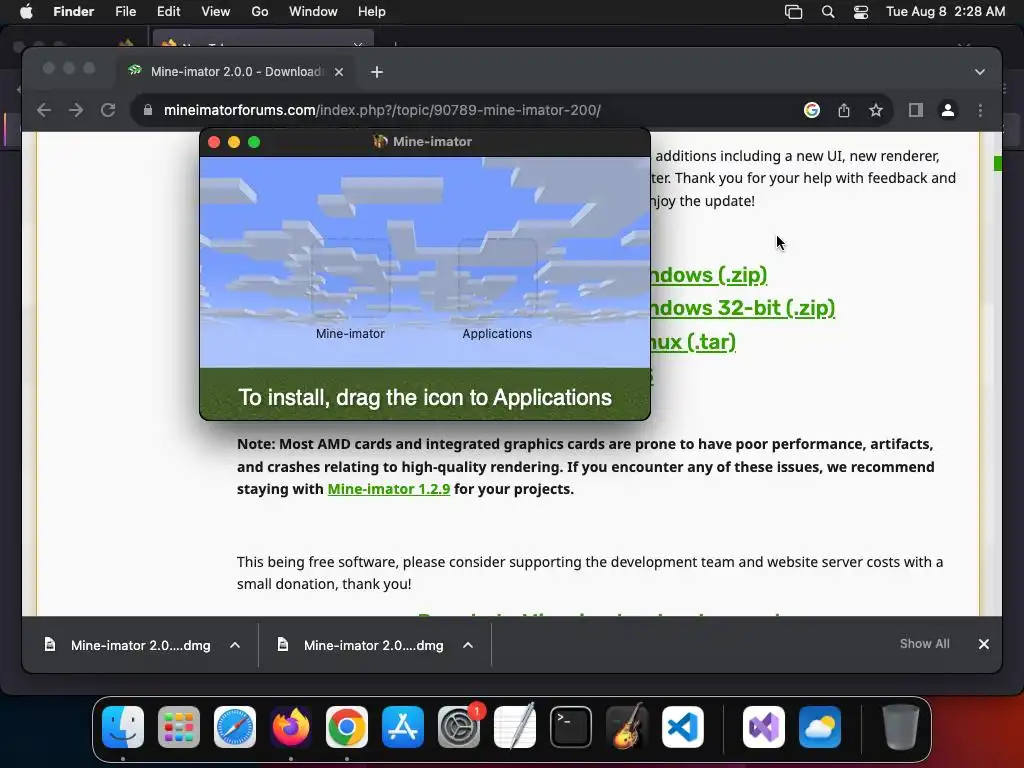
Task: Open TextEdit from the dock
Action: coord(515,727)
